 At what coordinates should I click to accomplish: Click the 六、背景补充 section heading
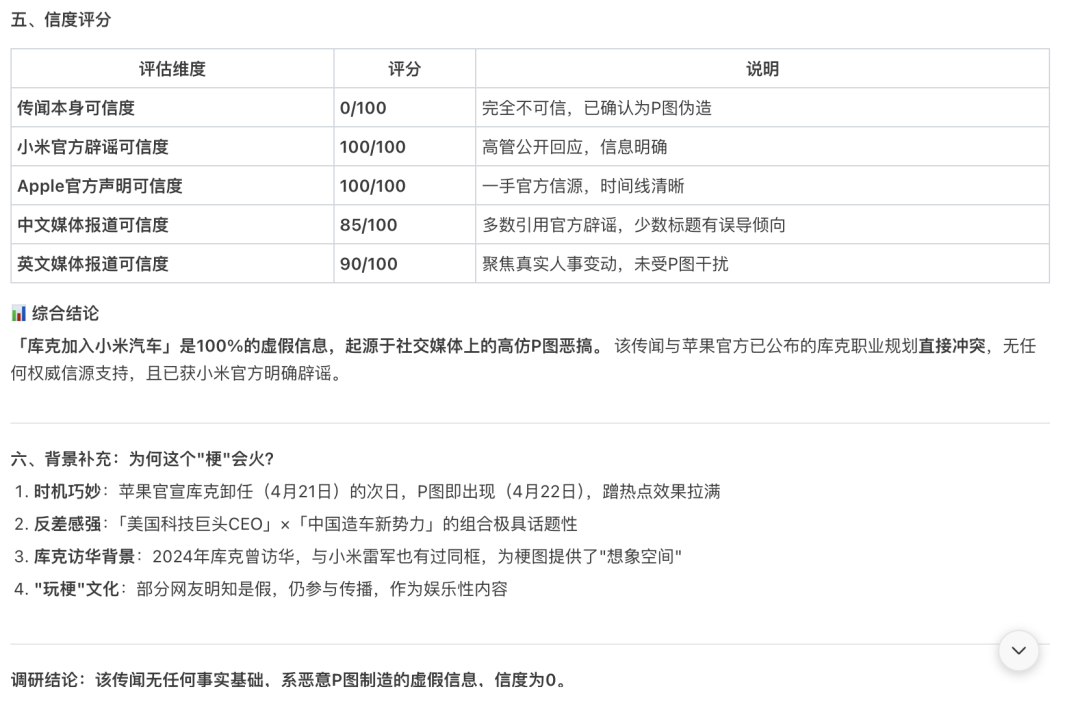click(142, 458)
